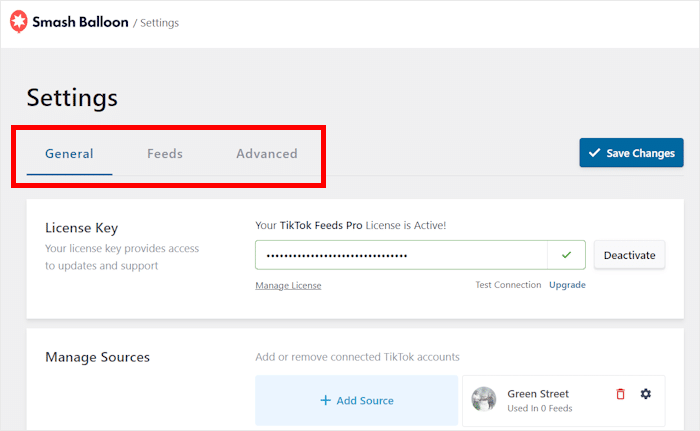Click the Settings breadcrumb in header

[159, 22]
